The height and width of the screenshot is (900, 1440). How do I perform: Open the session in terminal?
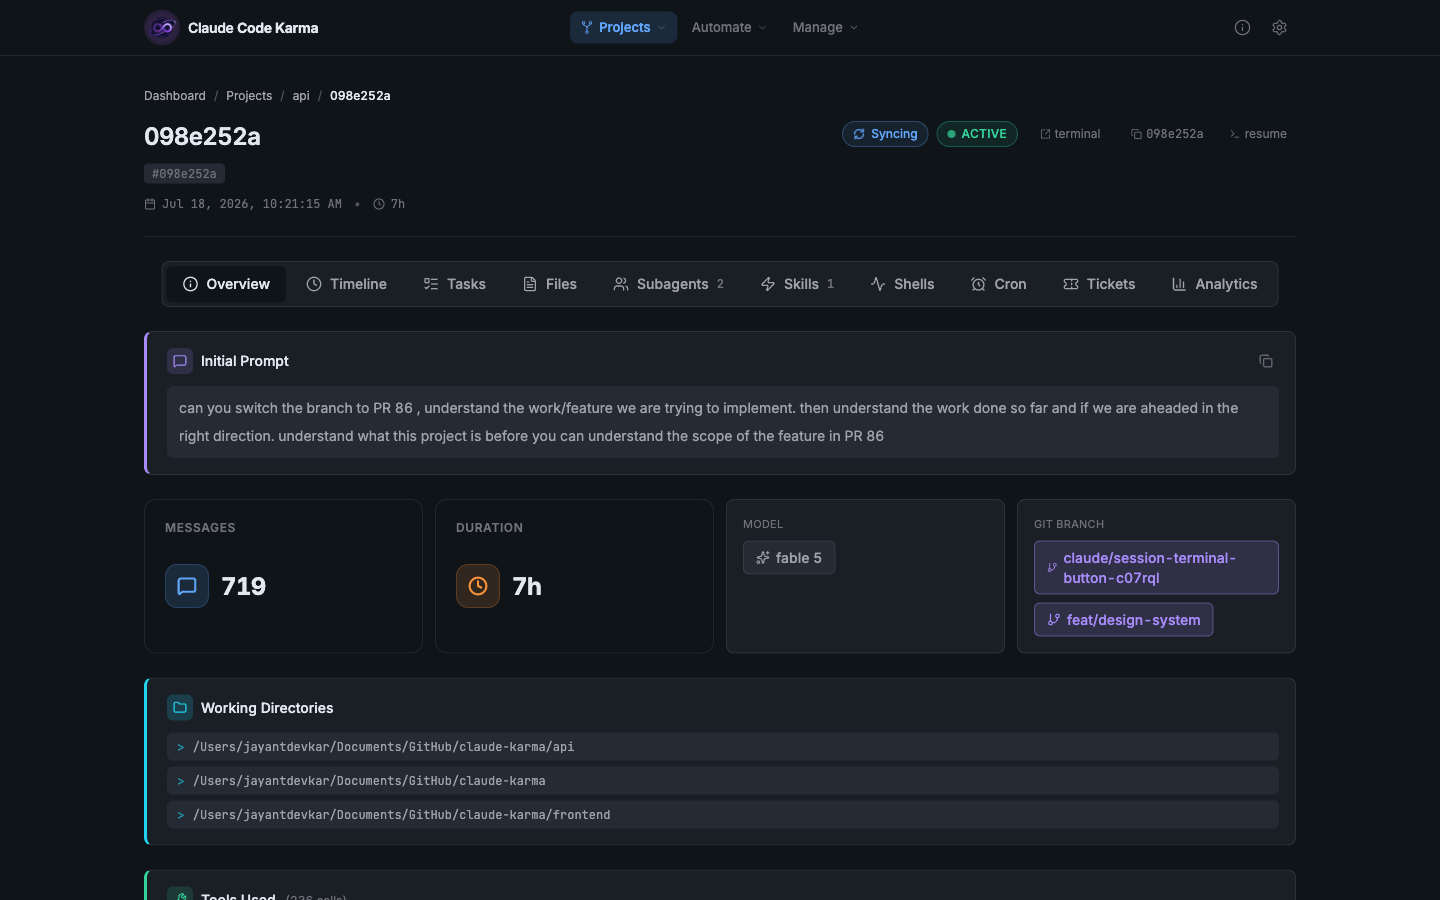tap(1070, 134)
